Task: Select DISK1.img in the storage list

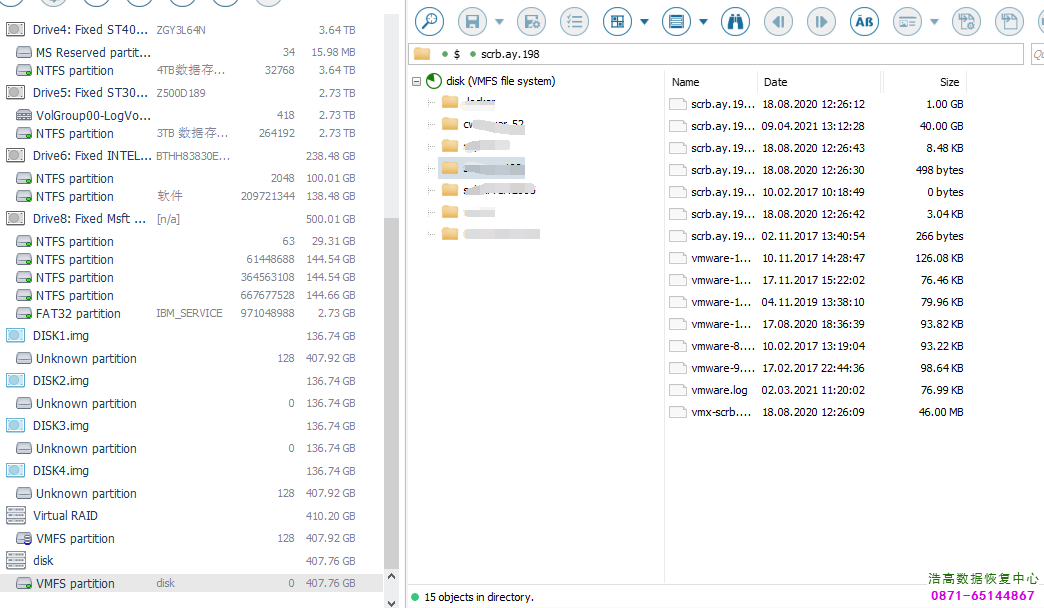Action: coord(61,336)
